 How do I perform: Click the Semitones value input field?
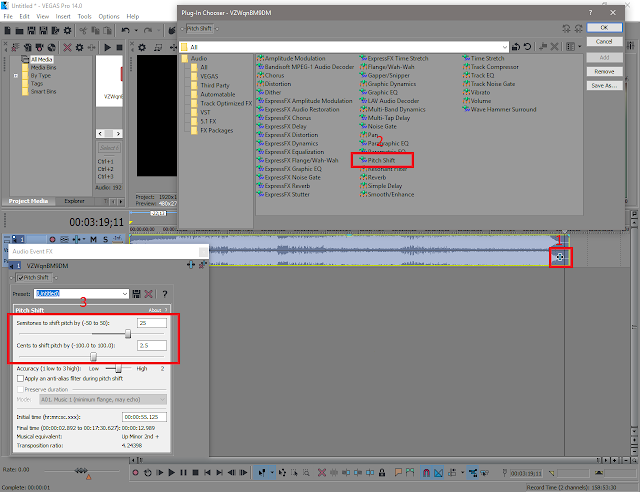[x=151, y=323]
